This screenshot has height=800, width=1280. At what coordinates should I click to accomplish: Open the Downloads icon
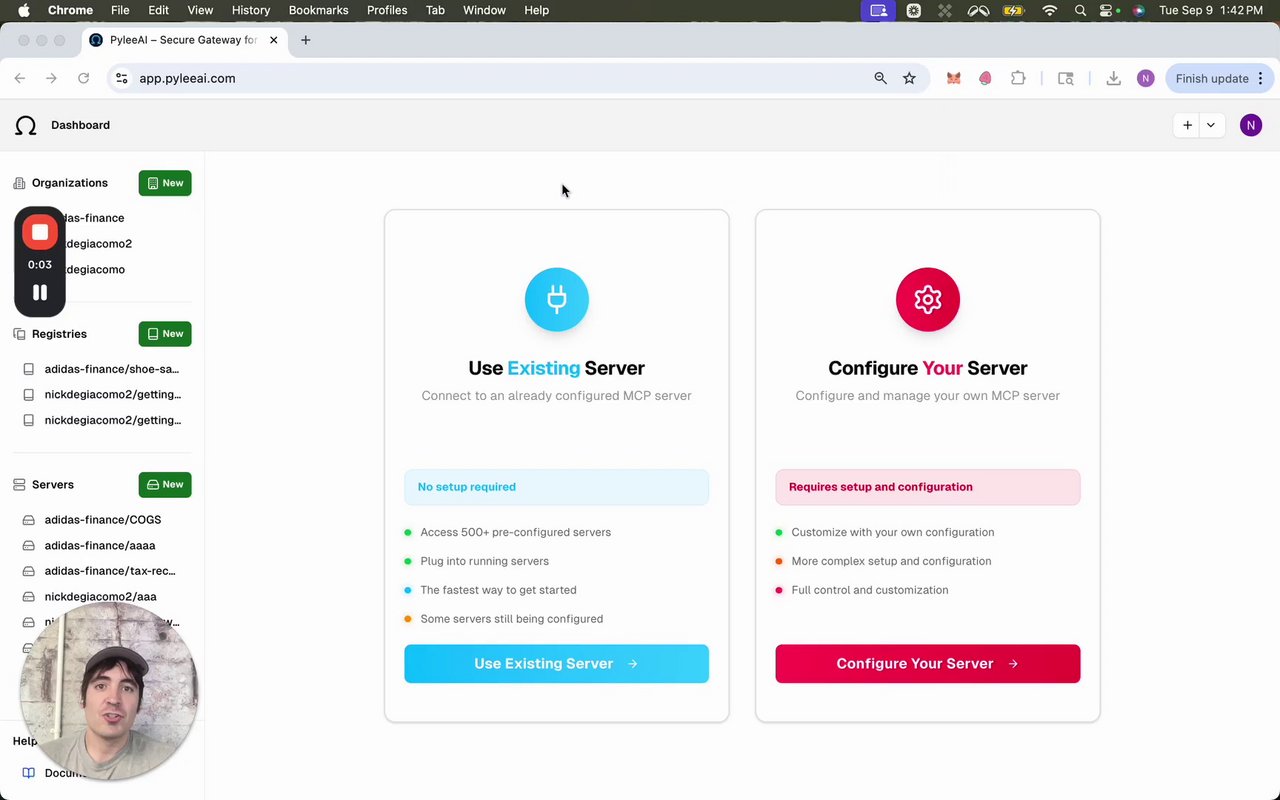coord(1113,78)
